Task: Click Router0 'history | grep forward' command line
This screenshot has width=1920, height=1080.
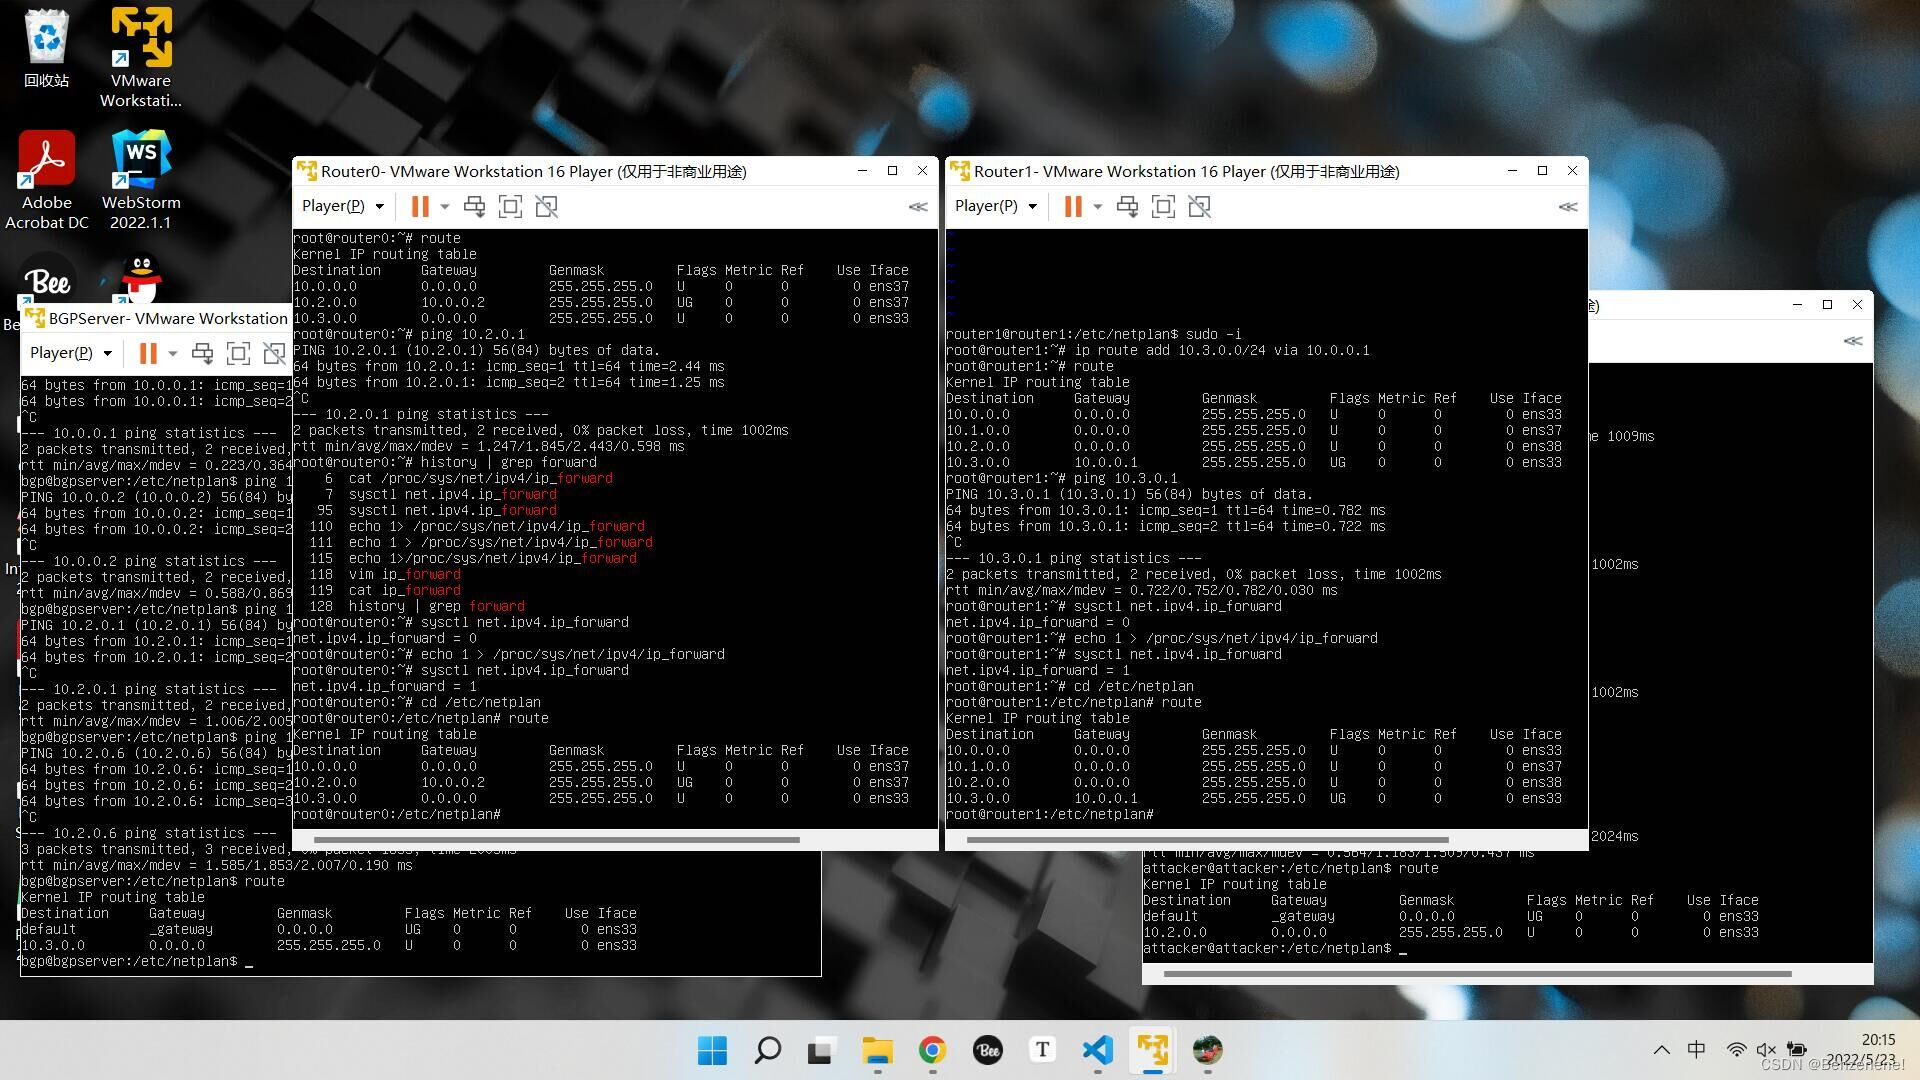Action: [x=445, y=462]
